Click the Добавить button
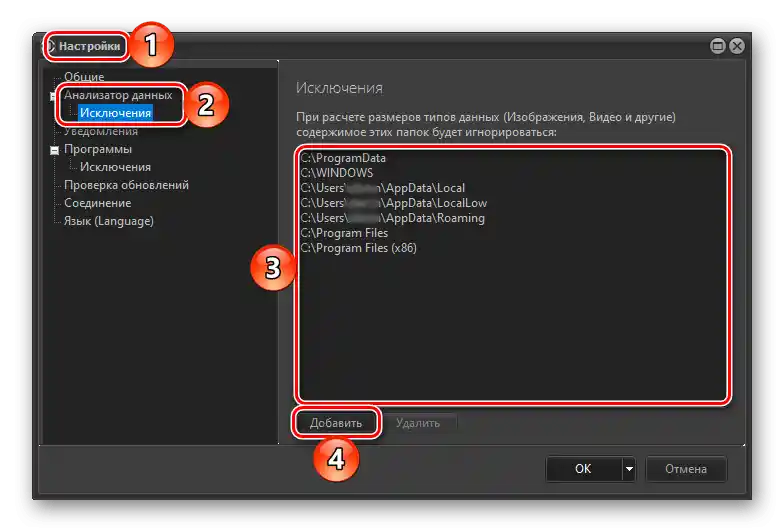 [336, 423]
